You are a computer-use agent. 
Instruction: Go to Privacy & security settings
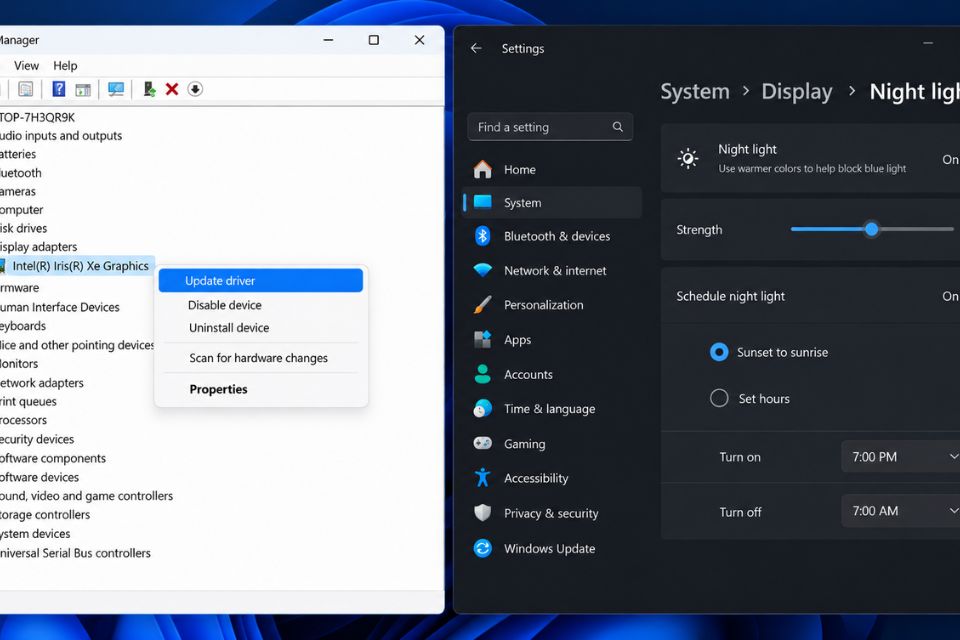[x=552, y=513]
